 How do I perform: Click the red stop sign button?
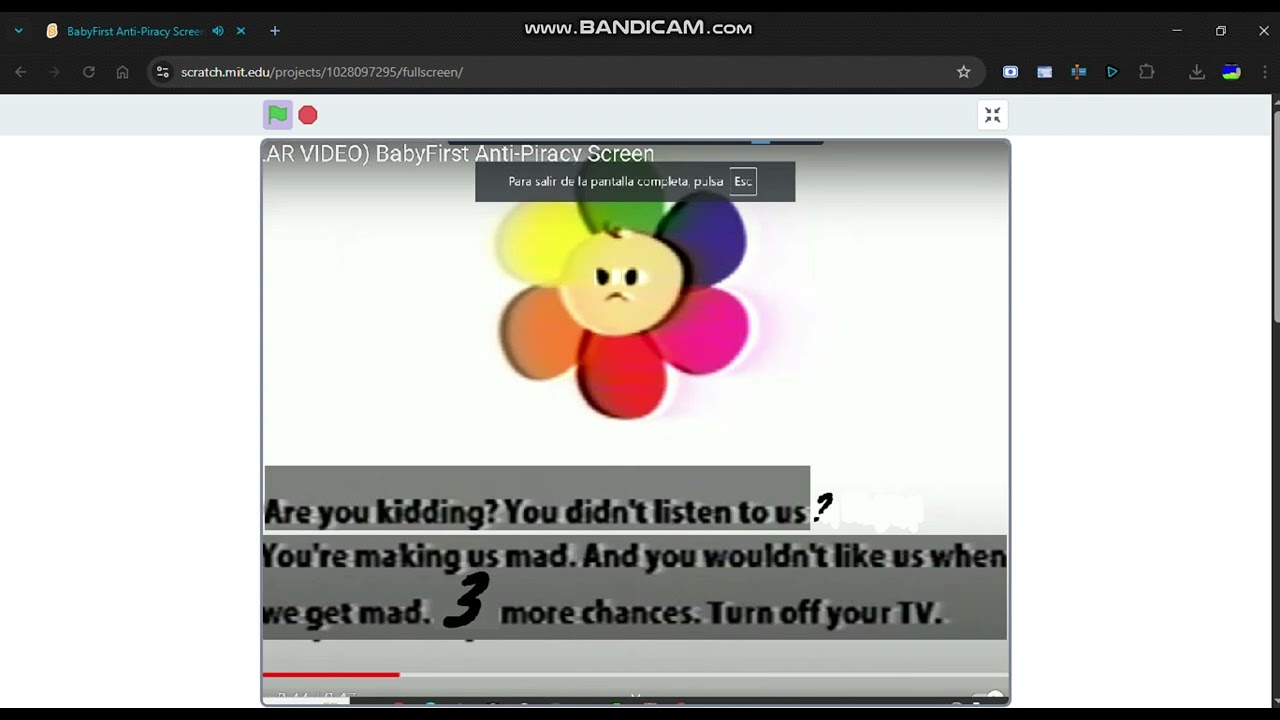pos(308,115)
